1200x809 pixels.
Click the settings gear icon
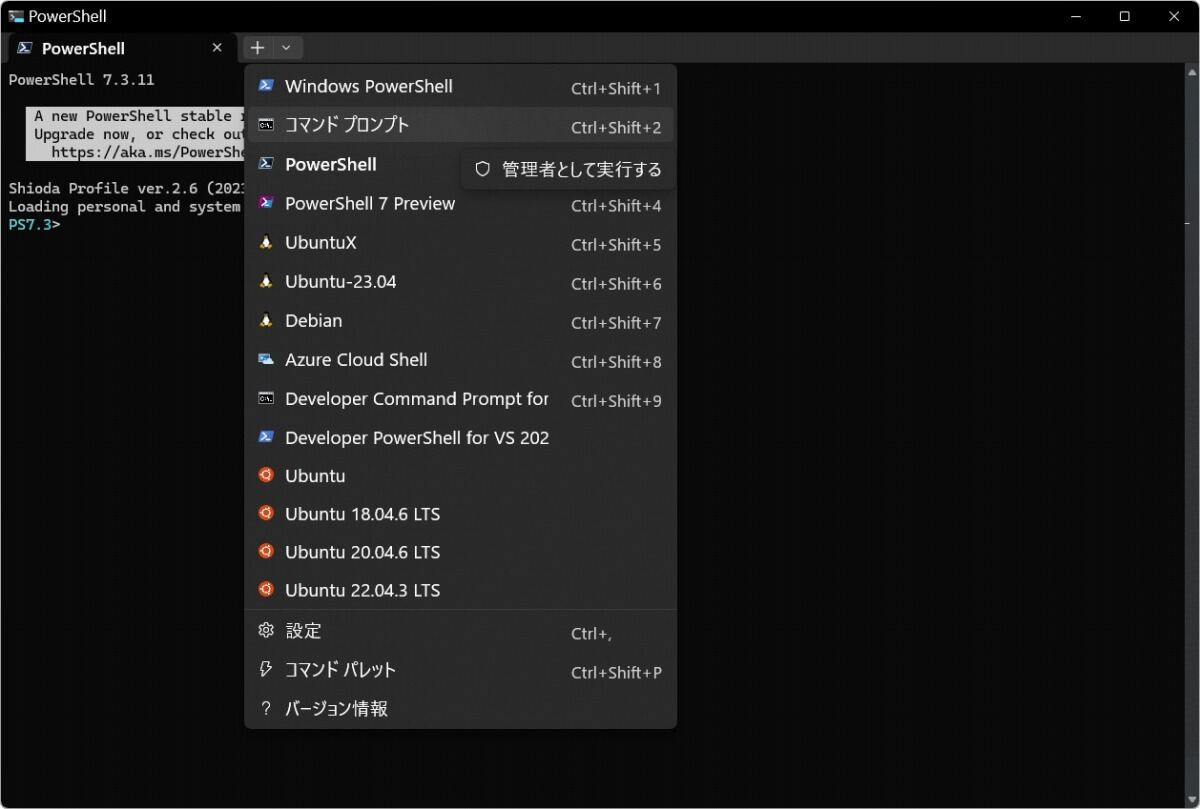266,631
